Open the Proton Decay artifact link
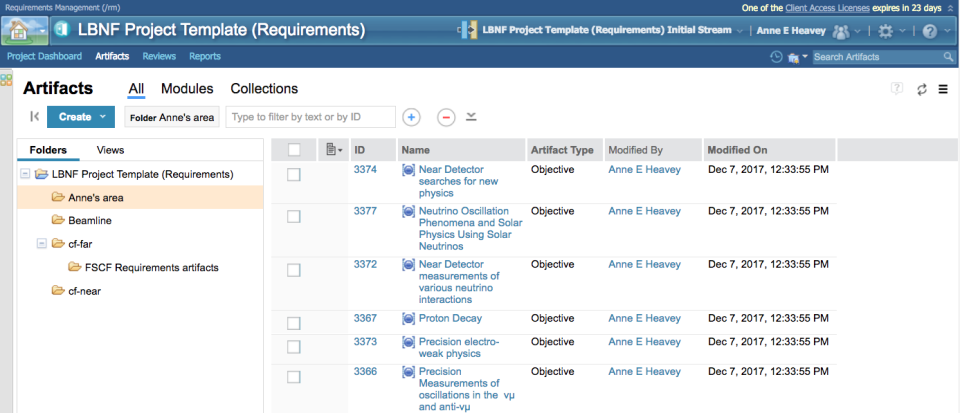 click(x=450, y=318)
